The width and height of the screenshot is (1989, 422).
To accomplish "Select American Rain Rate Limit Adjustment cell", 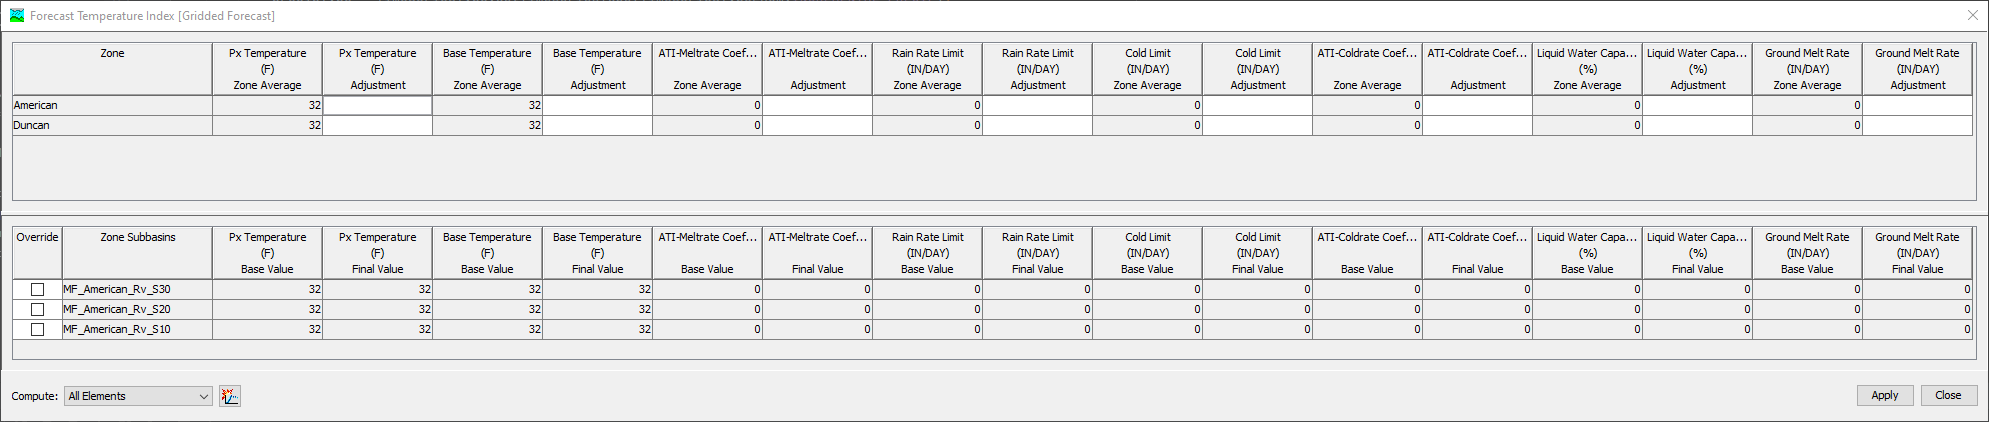I will (1037, 105).
